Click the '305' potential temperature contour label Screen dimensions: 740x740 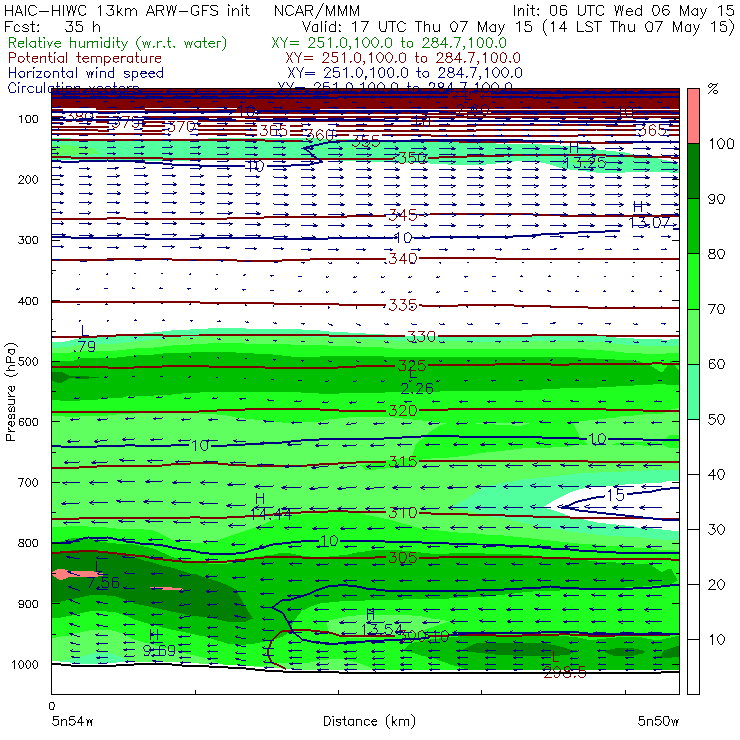pos(403,558)
